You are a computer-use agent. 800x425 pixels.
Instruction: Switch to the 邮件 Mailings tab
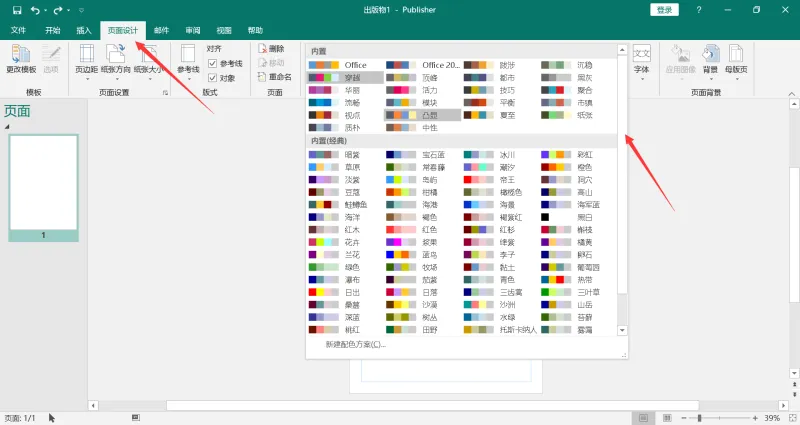[161, 31]
